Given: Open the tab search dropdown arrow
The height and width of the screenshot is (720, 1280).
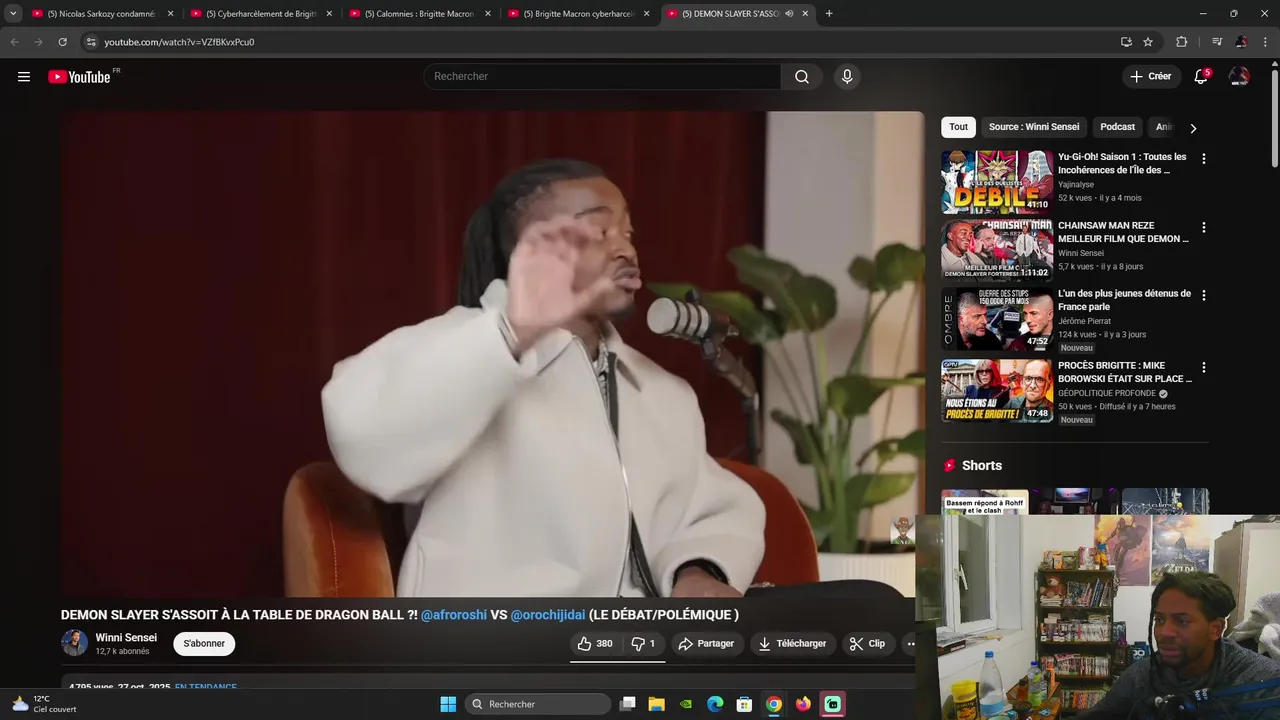Looking at the screenshot, I should tap(12, 14).
